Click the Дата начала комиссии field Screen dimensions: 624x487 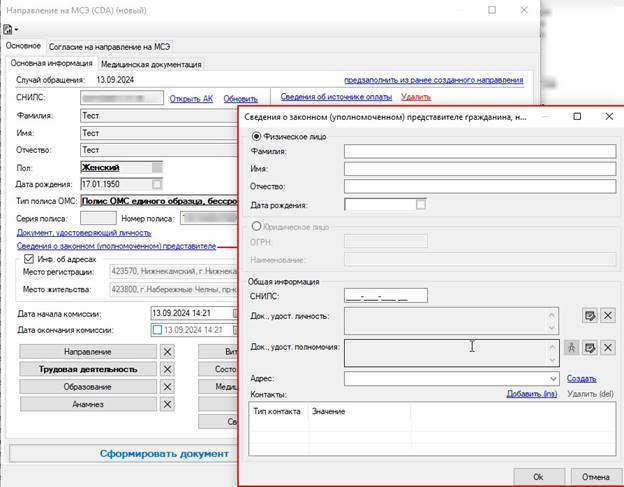pos(194,313)
